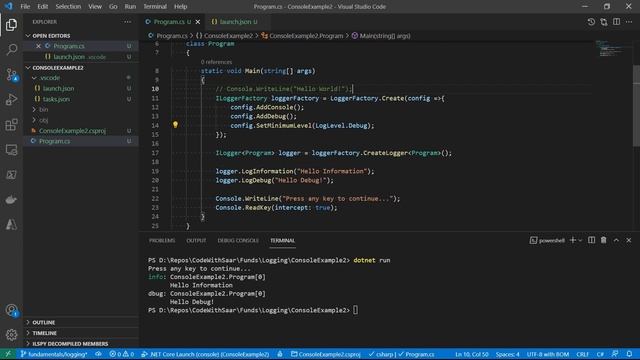
Task: Open launch.json under .vscode folder
Action: 58,89
